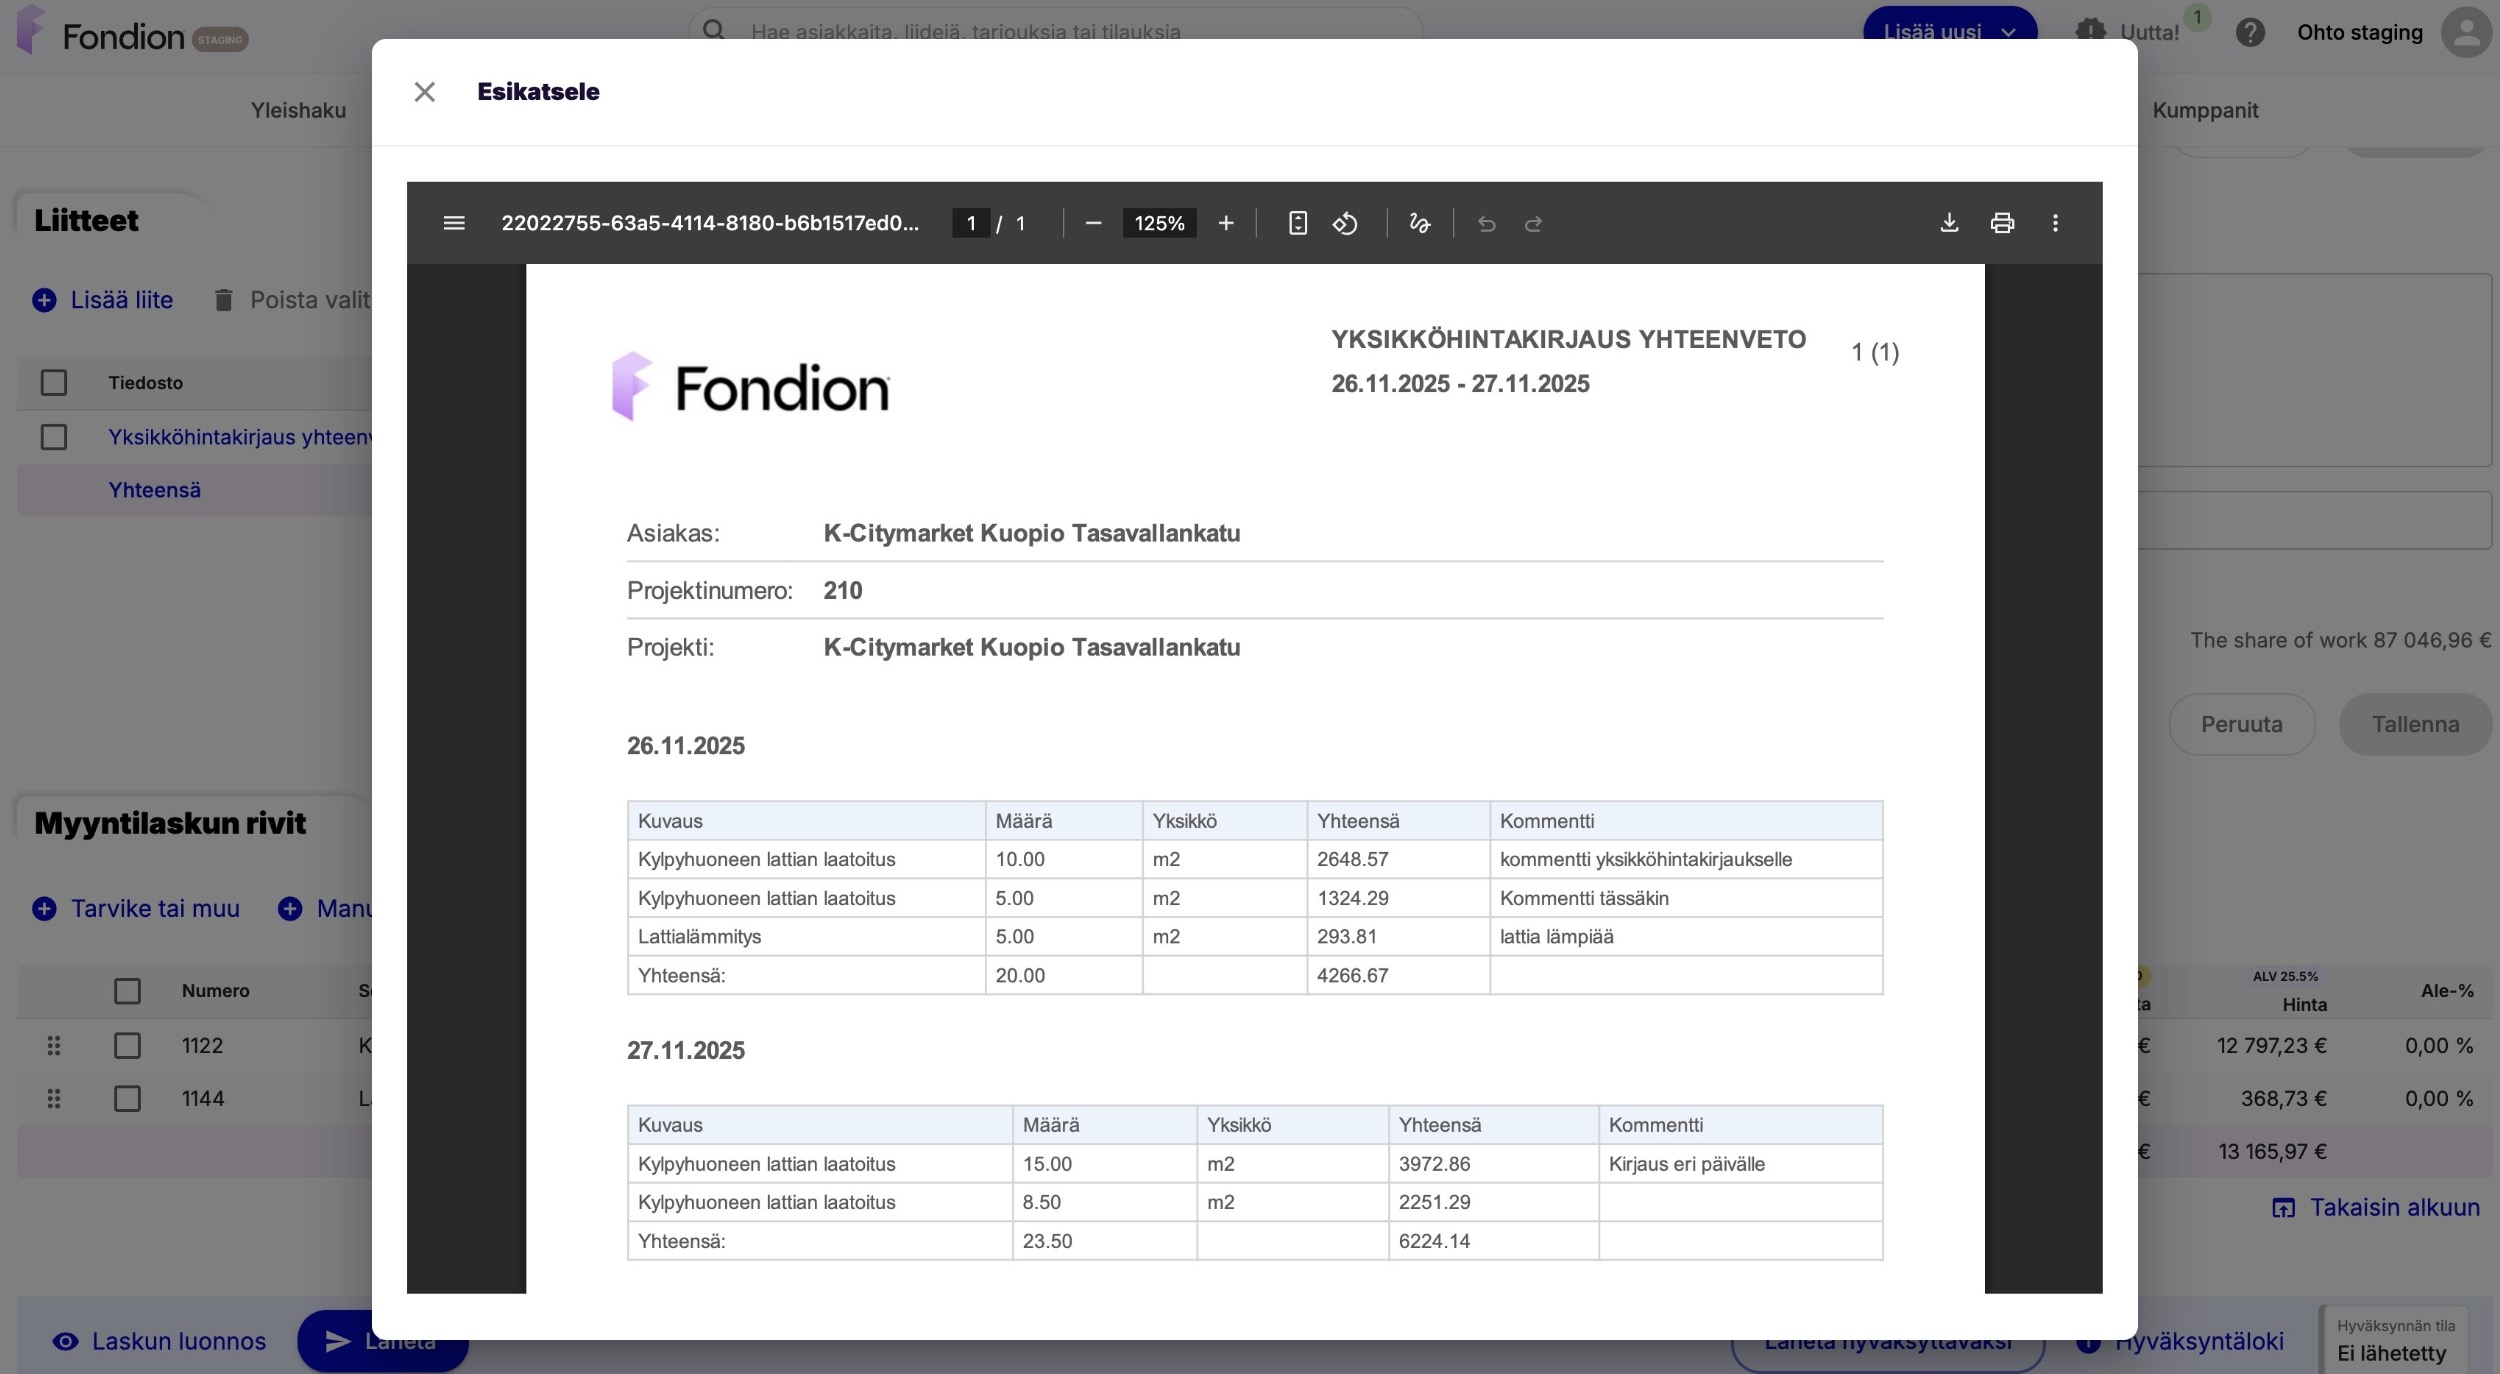
Task: Open the PDF sidebar hamburger menu
Action: pos(454,223)
